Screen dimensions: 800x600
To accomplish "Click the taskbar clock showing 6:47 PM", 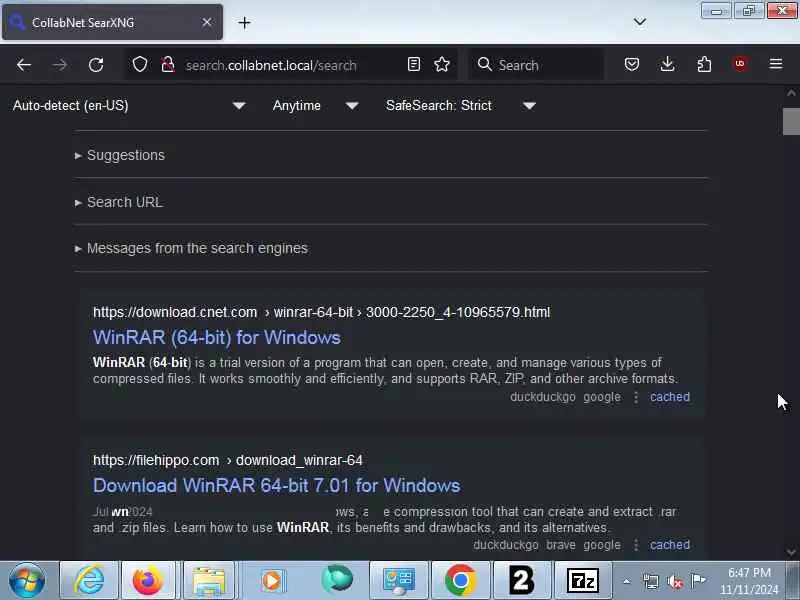I will point(749,581).
